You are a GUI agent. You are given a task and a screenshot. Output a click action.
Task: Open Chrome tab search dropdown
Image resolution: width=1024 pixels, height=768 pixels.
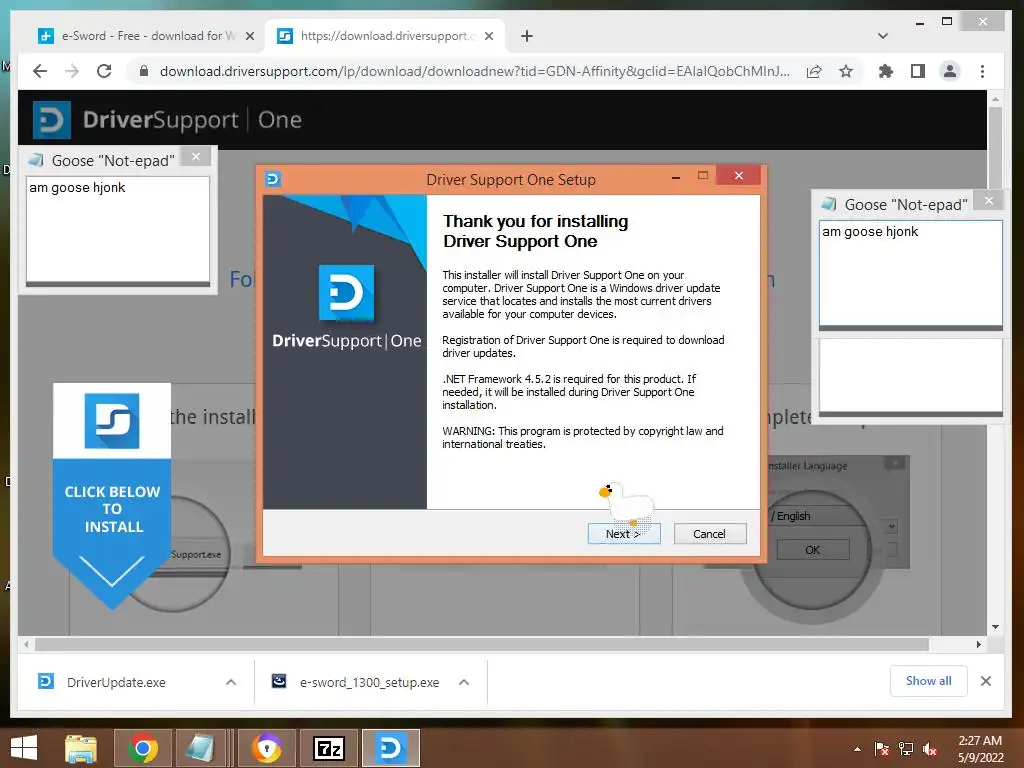(882, 36)
